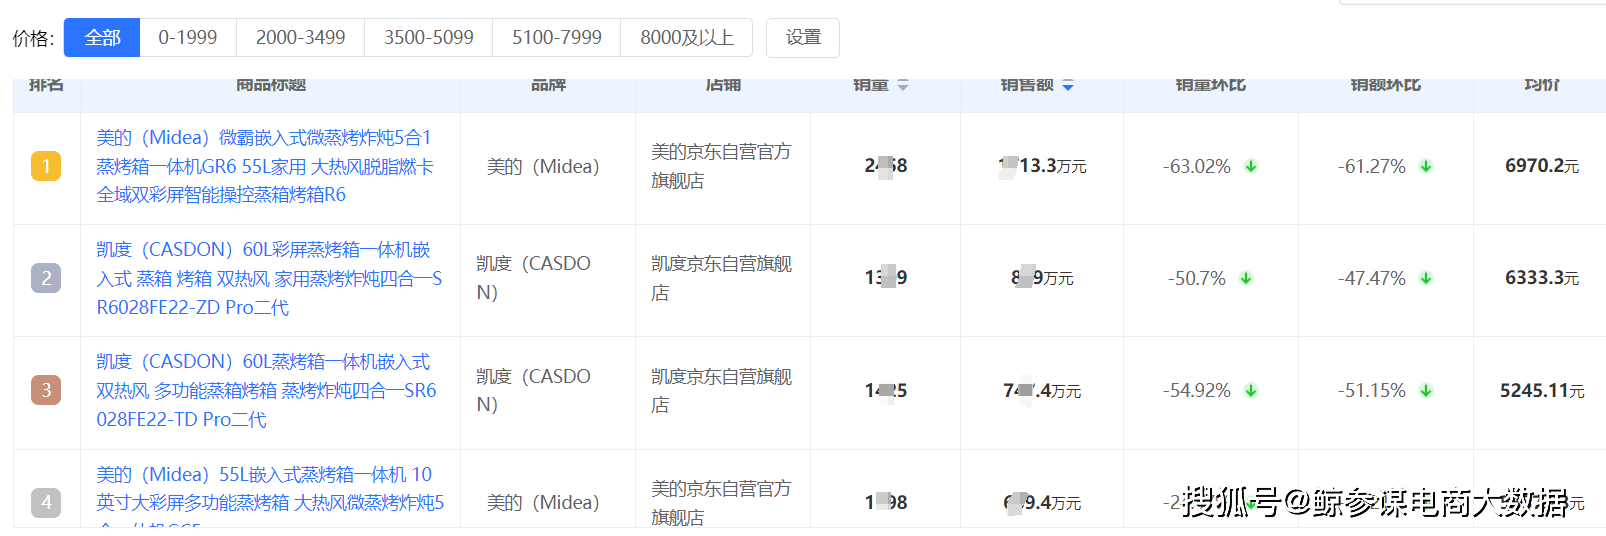This screenshot has width=1606, height=536.
Task: Click rank 3 bronze badge
Action: pos(46,390)
